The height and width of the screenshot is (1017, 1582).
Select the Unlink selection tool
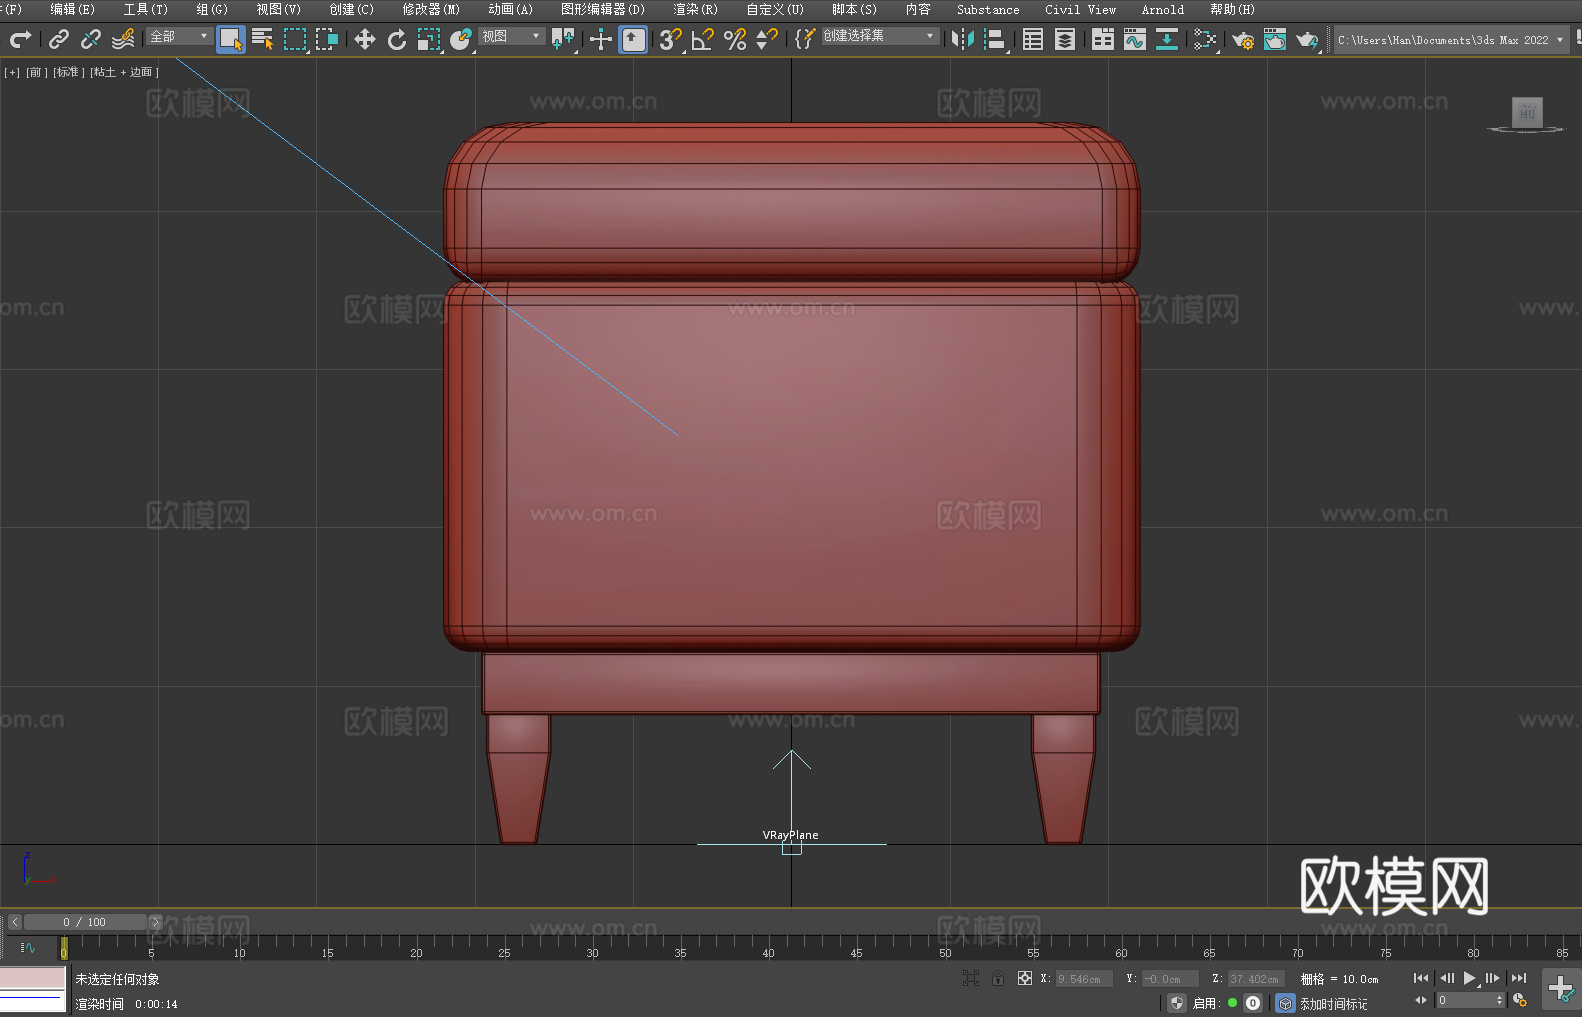[x=91, y=39]
